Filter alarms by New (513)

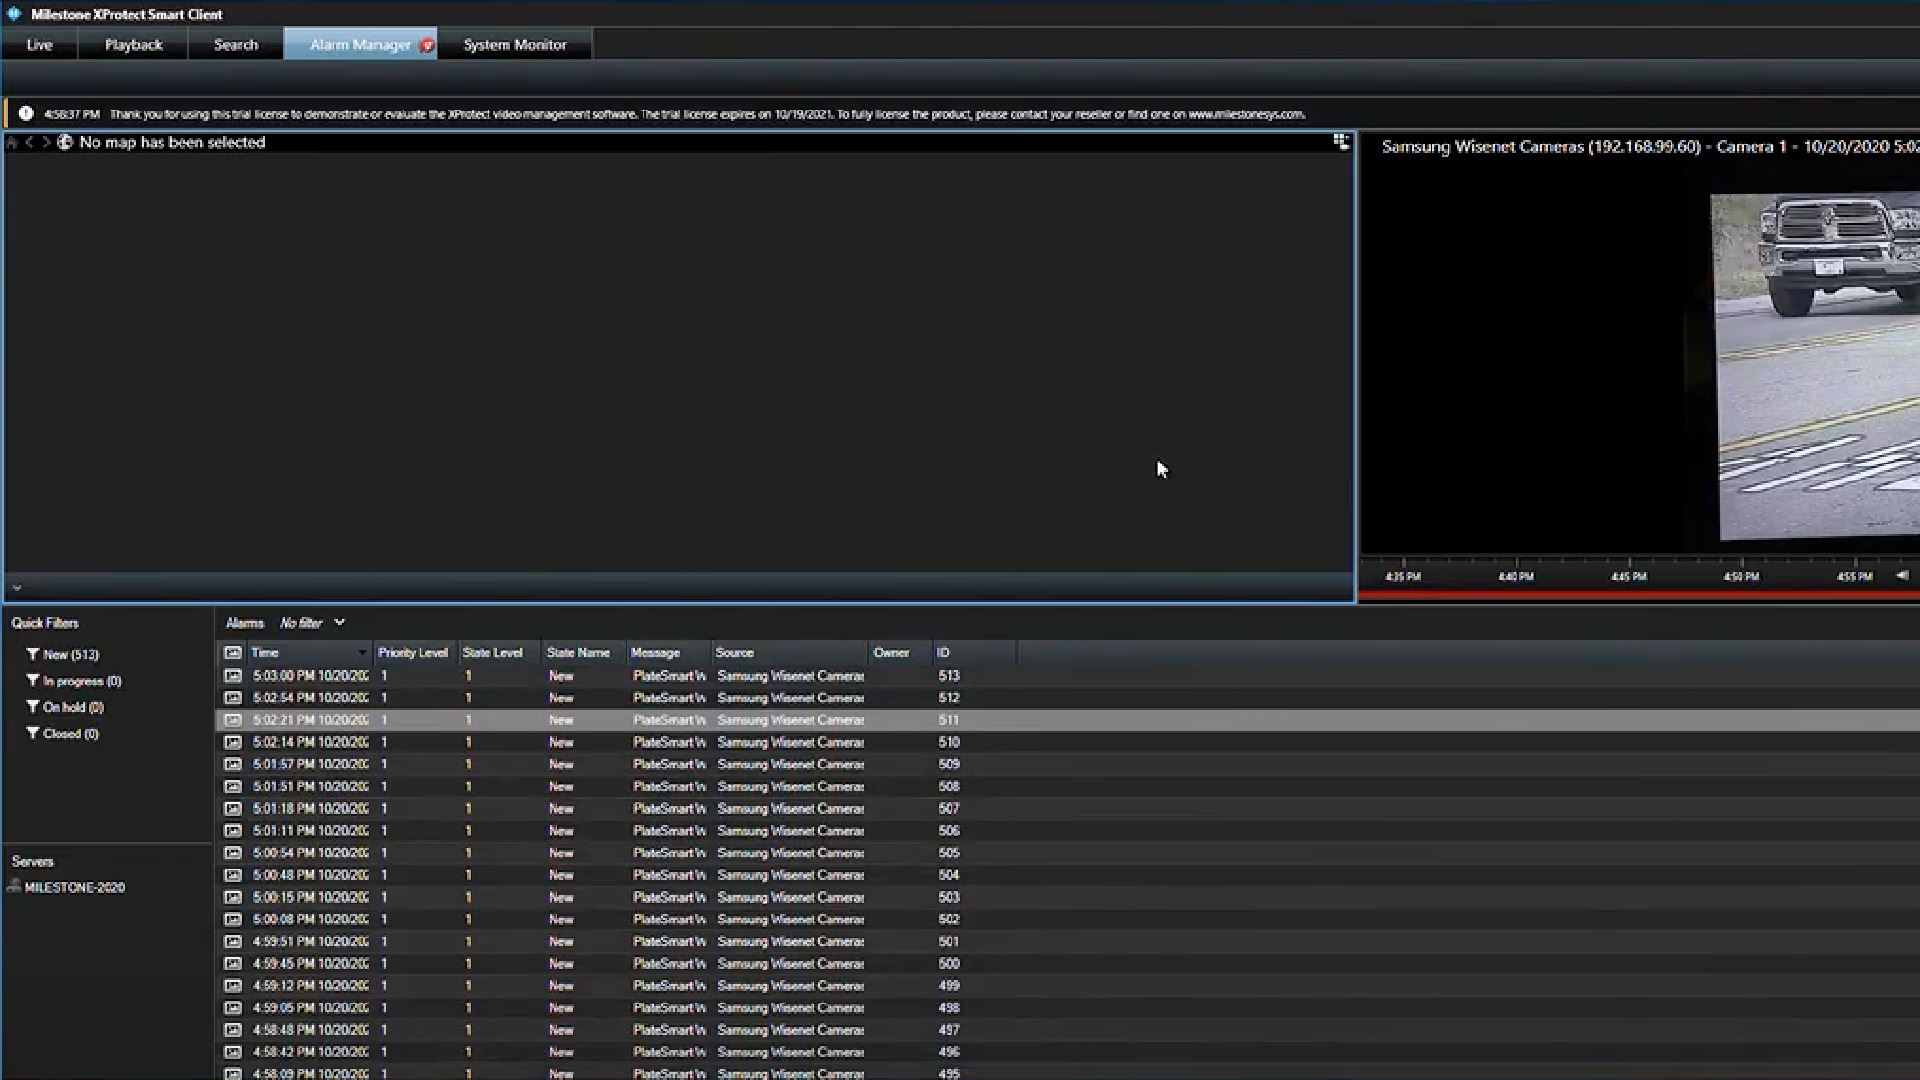(62, 654)
